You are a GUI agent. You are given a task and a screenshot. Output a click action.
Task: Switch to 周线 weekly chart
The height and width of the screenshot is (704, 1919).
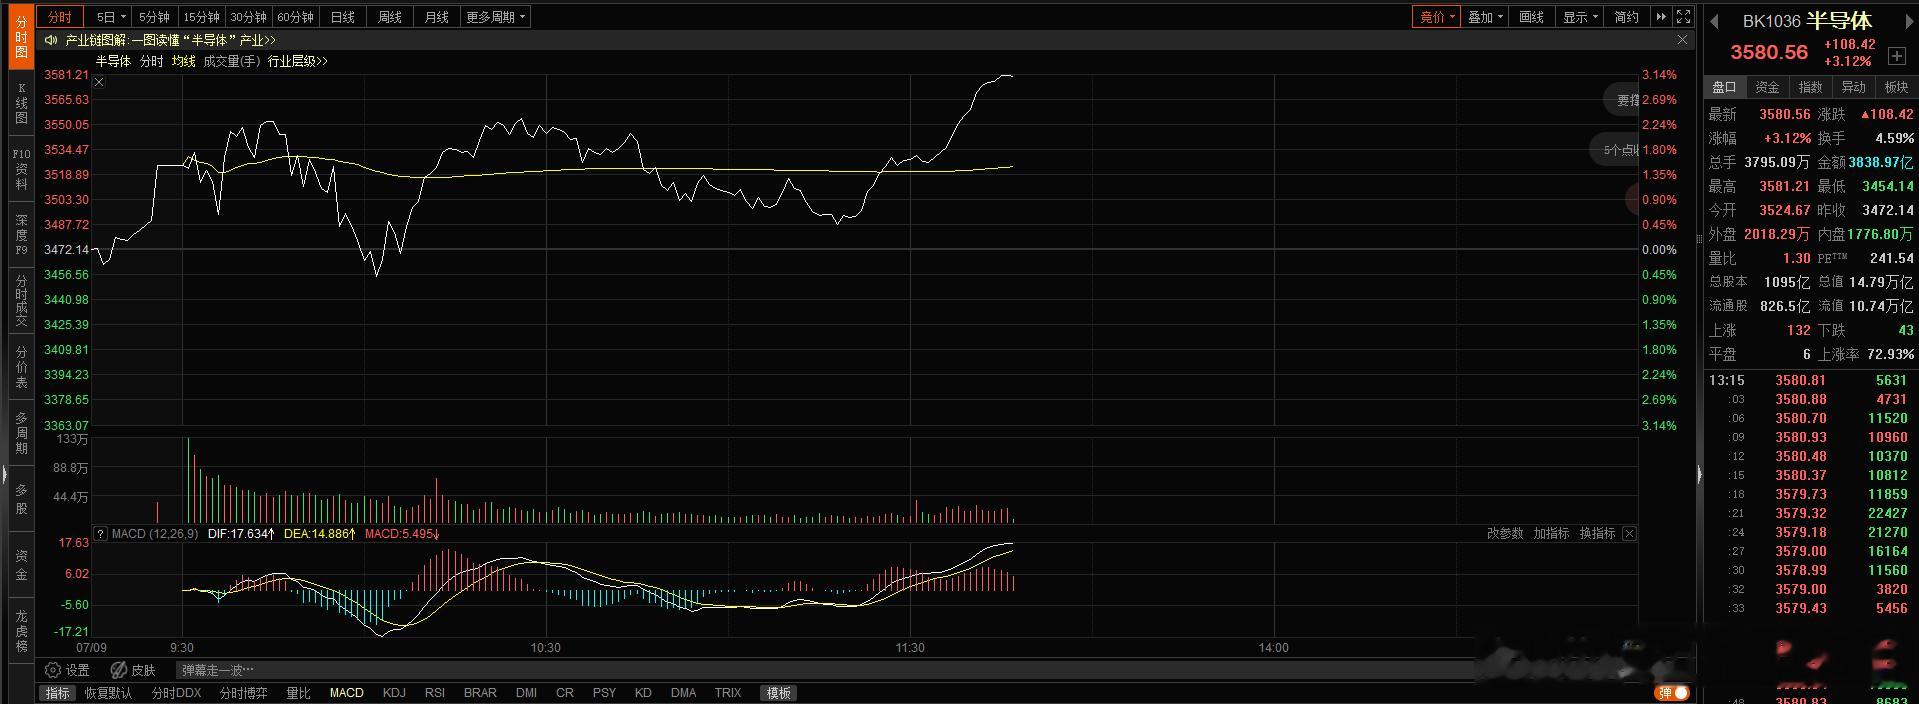click(389, 17)
